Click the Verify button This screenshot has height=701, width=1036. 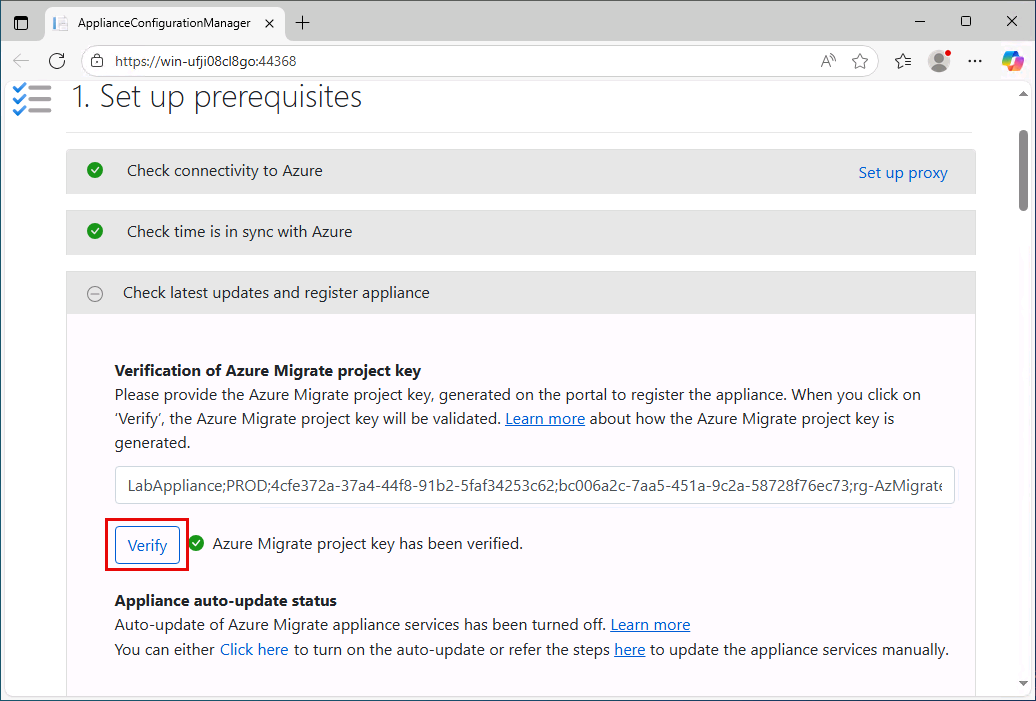(147, 545)
